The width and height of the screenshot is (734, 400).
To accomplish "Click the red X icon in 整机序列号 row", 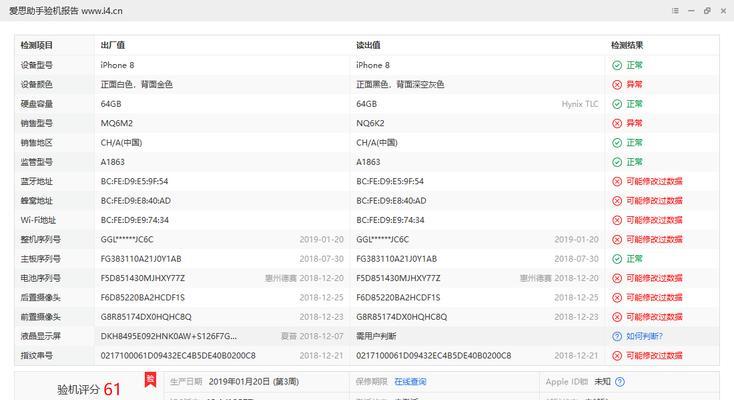I will click(x=617, y=240).
